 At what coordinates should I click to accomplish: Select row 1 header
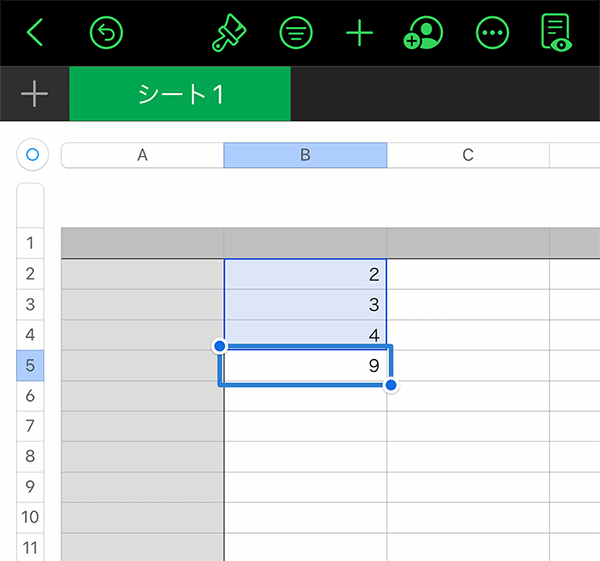(x=30, y=243)
